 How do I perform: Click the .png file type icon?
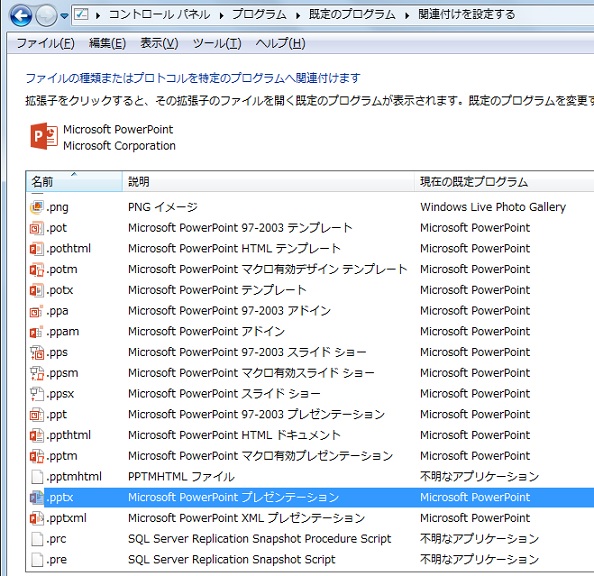pos(37,207)
